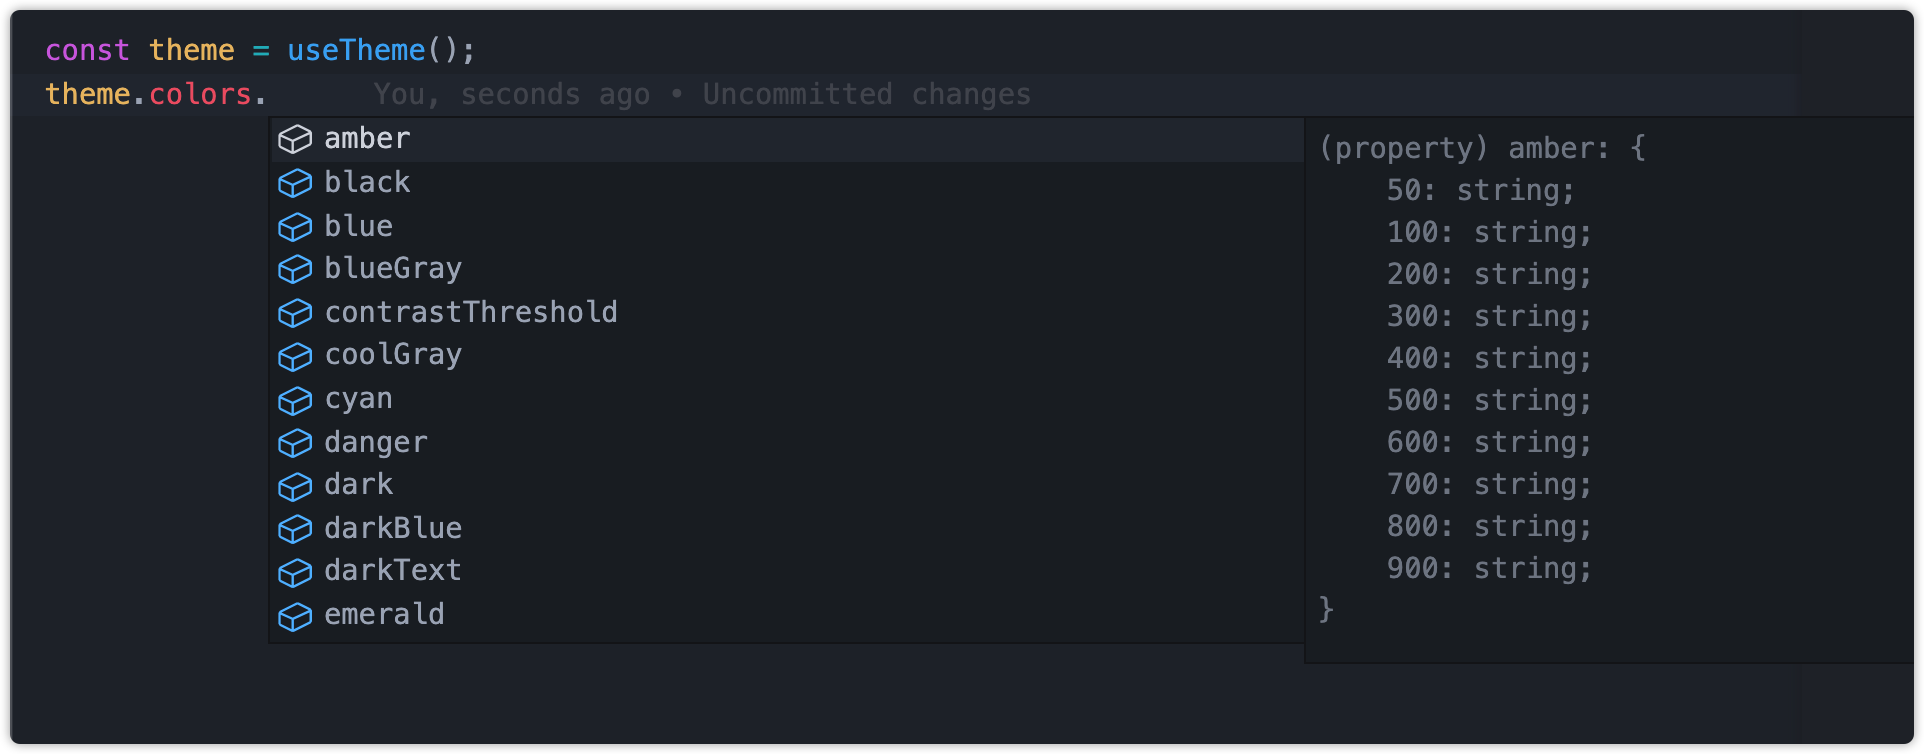The image size is (1924, 754).
Task: Pick the blue entry in the suggestions
Action: 358,226
